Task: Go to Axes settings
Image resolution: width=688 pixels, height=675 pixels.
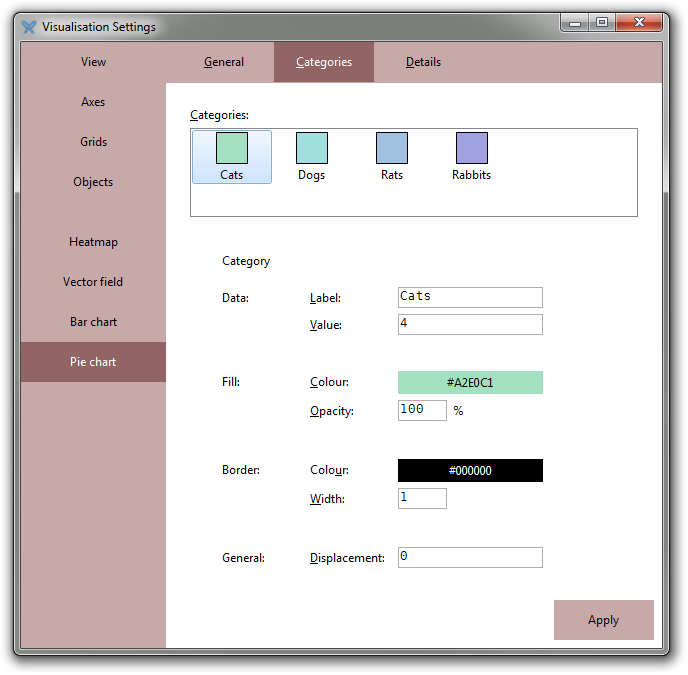Action: coord(94,102)
